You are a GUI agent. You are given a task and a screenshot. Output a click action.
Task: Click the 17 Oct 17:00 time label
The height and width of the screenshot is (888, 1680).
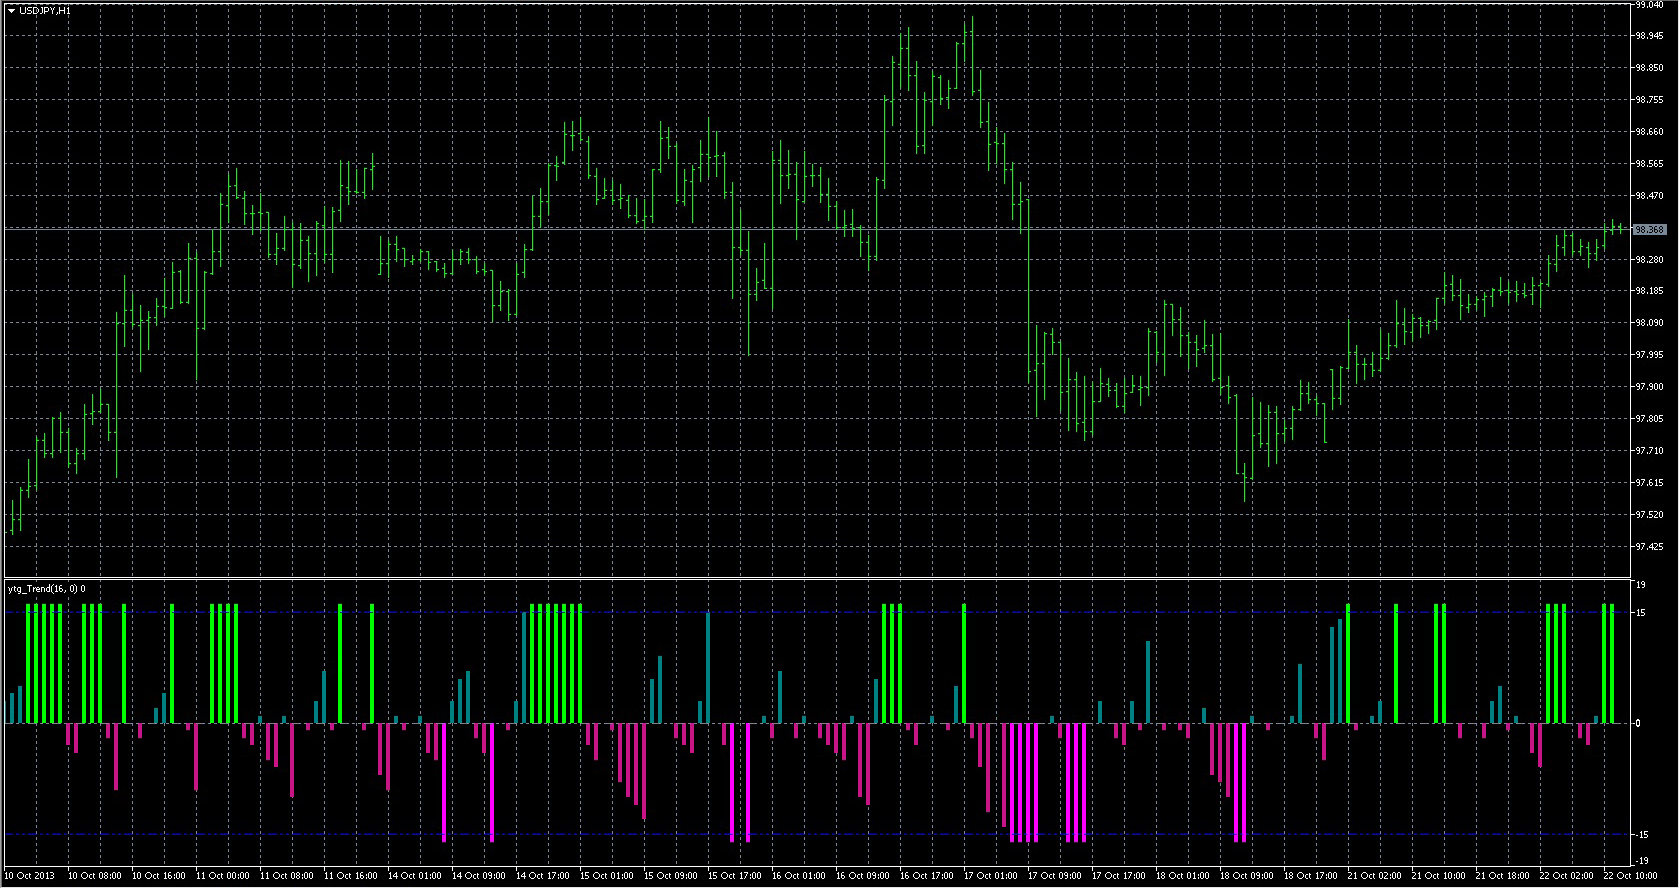(x=1119, y=876)
